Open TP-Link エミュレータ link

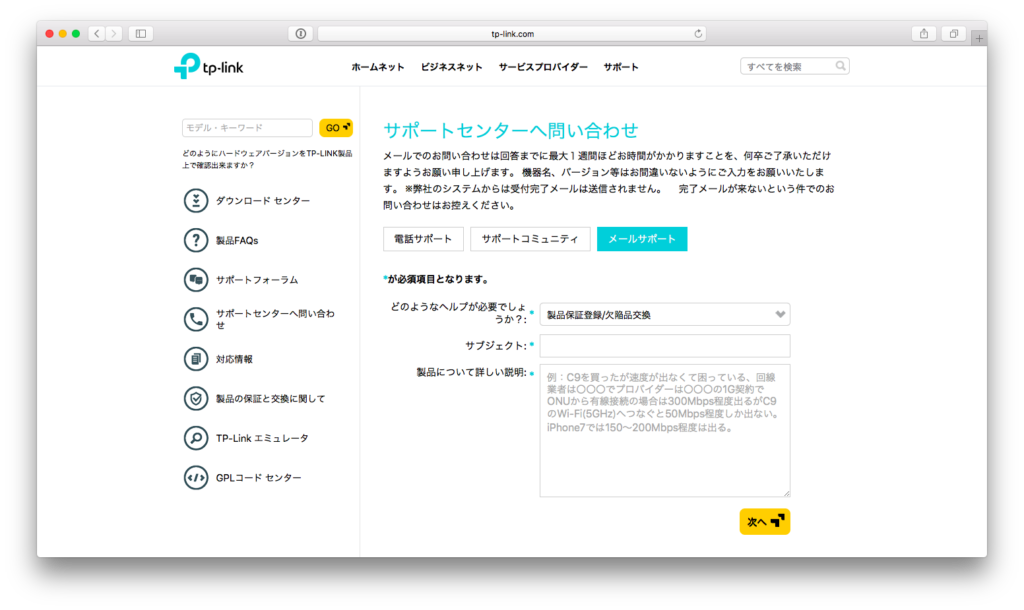tap(262, 438)
